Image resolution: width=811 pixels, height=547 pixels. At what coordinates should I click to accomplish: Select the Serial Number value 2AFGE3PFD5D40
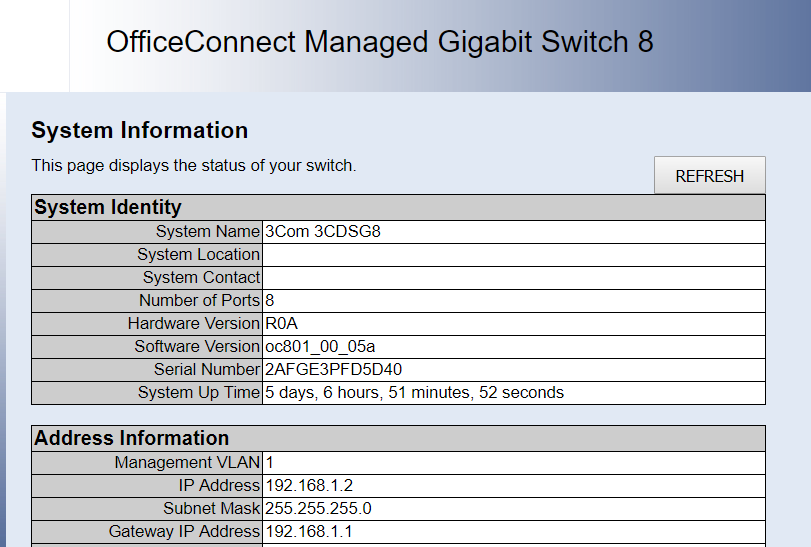click(333, 369)
